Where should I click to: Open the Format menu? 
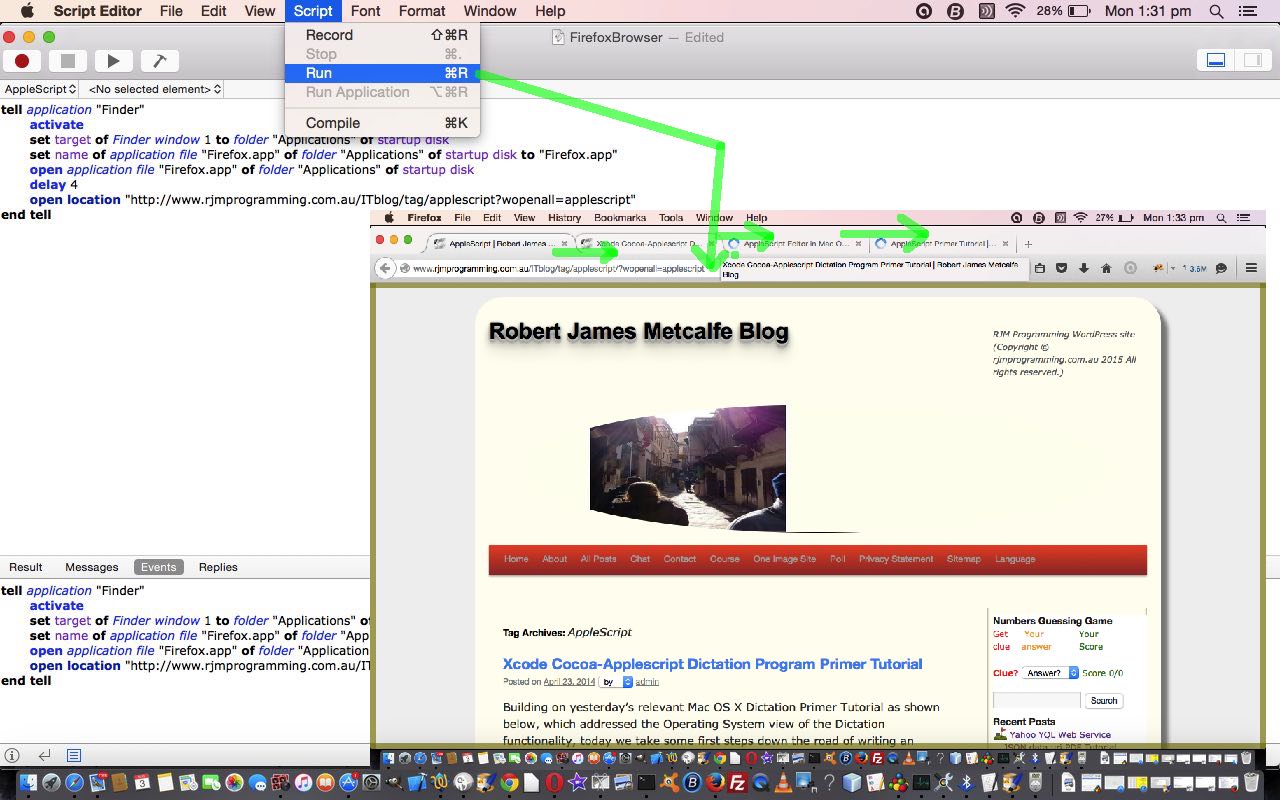(422, 11)
